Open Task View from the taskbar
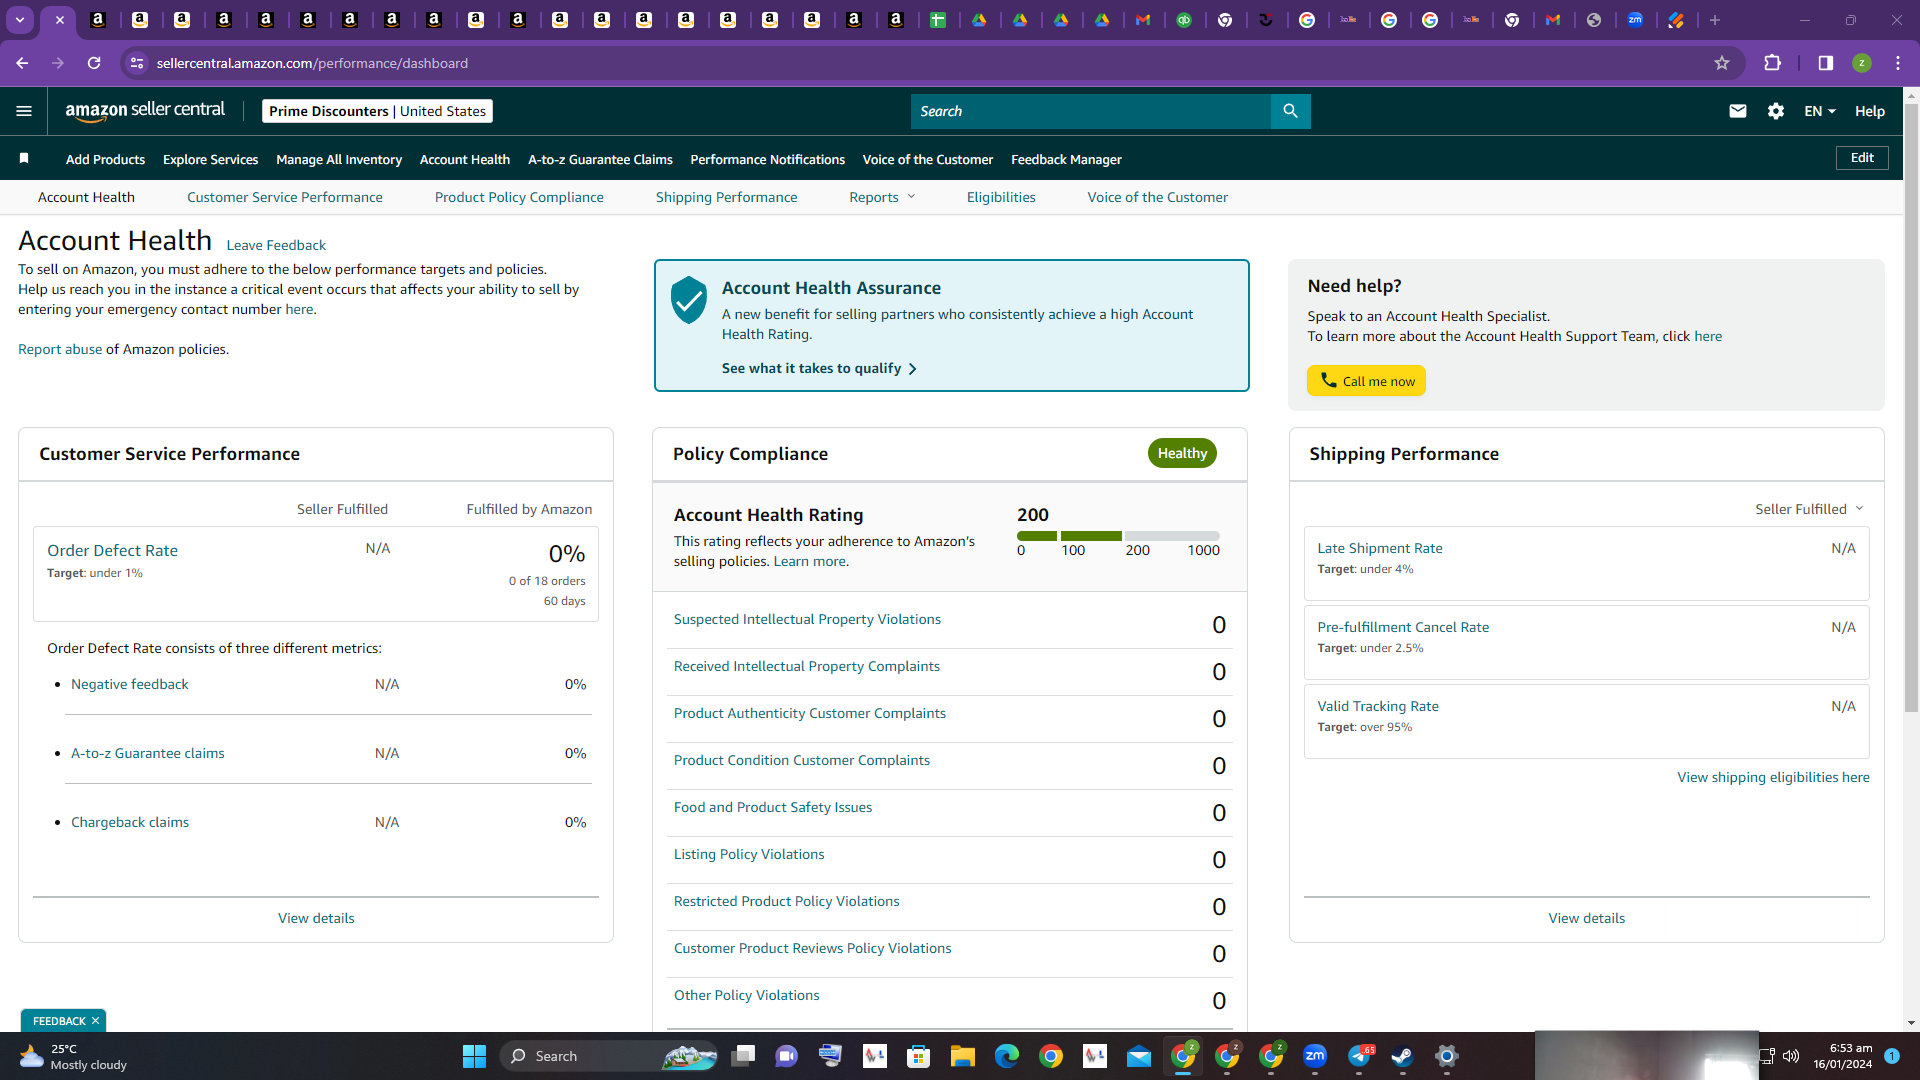 point(743,1056)
